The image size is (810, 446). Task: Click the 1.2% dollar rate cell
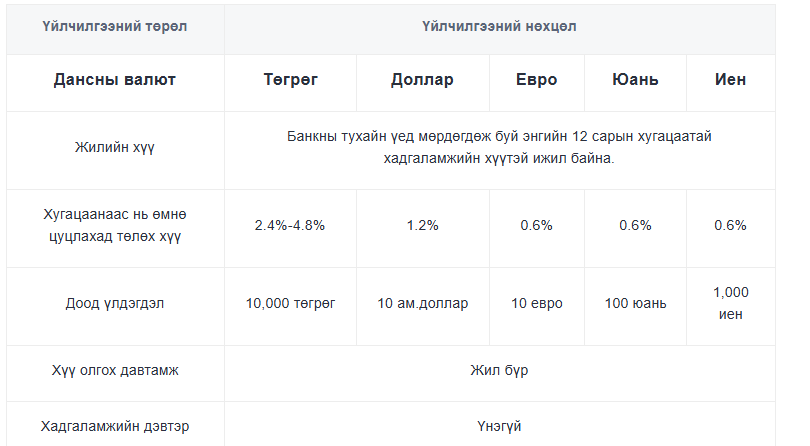tap(422, 225)
